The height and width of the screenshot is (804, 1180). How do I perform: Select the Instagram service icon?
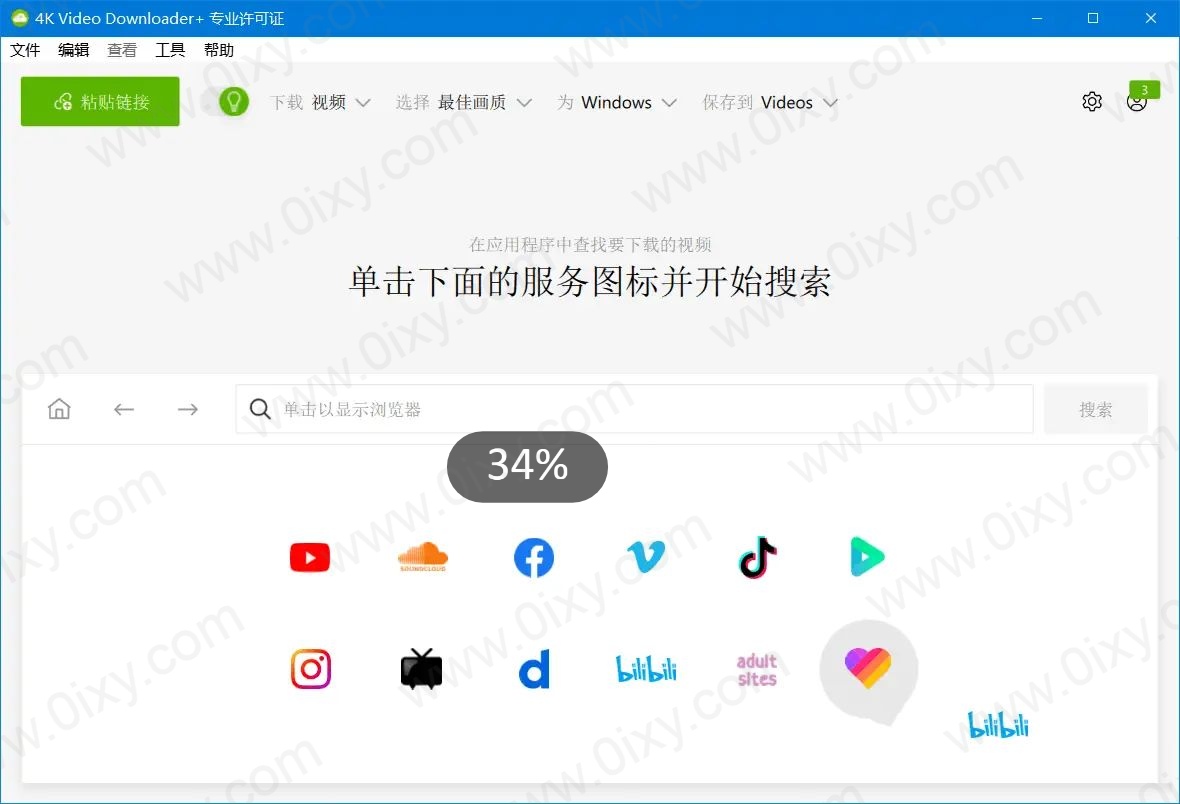point(310,669)
